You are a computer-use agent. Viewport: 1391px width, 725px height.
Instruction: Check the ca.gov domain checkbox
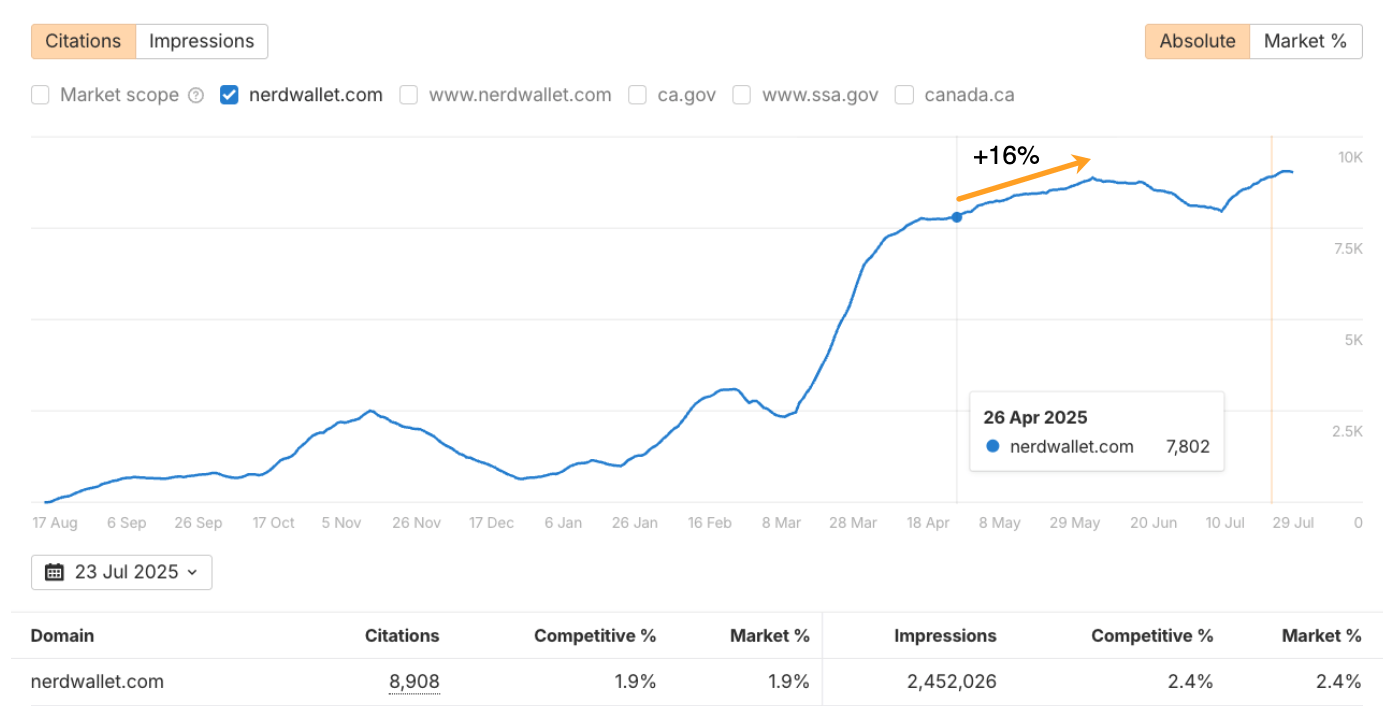click(637, 94)
